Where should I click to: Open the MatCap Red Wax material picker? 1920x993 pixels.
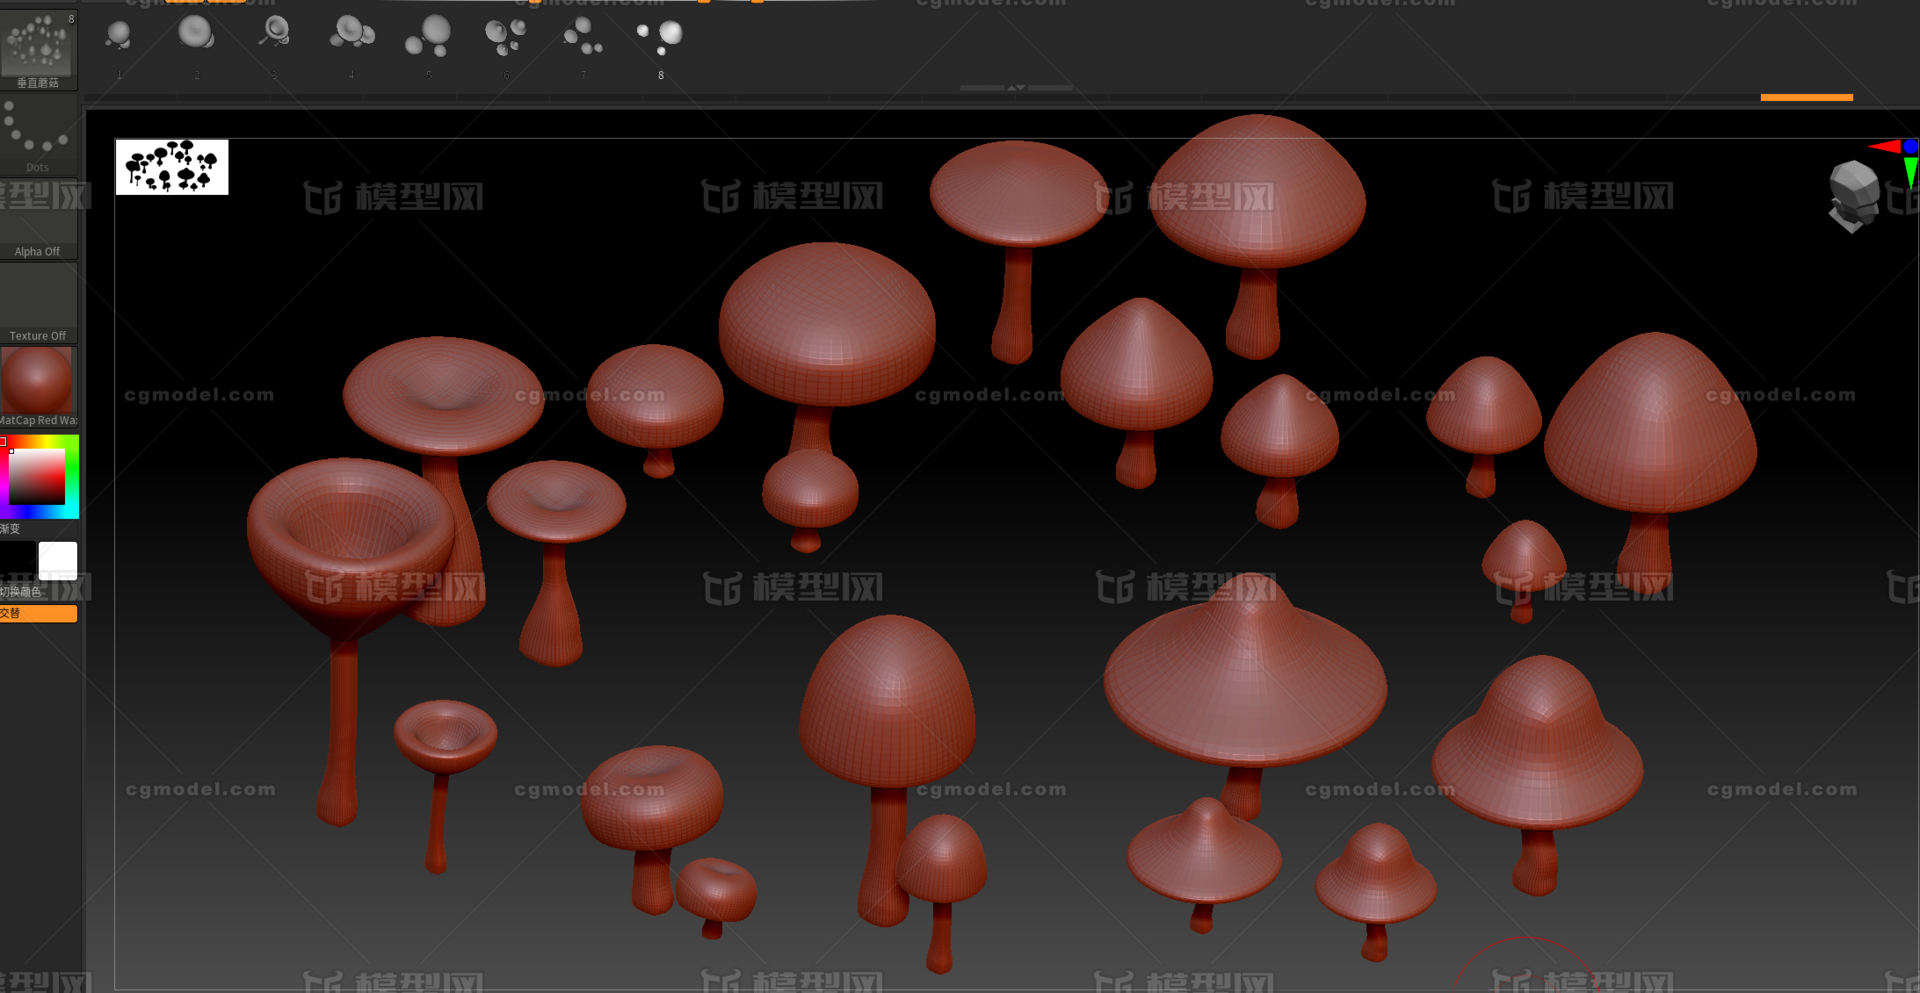pos(38,388)
